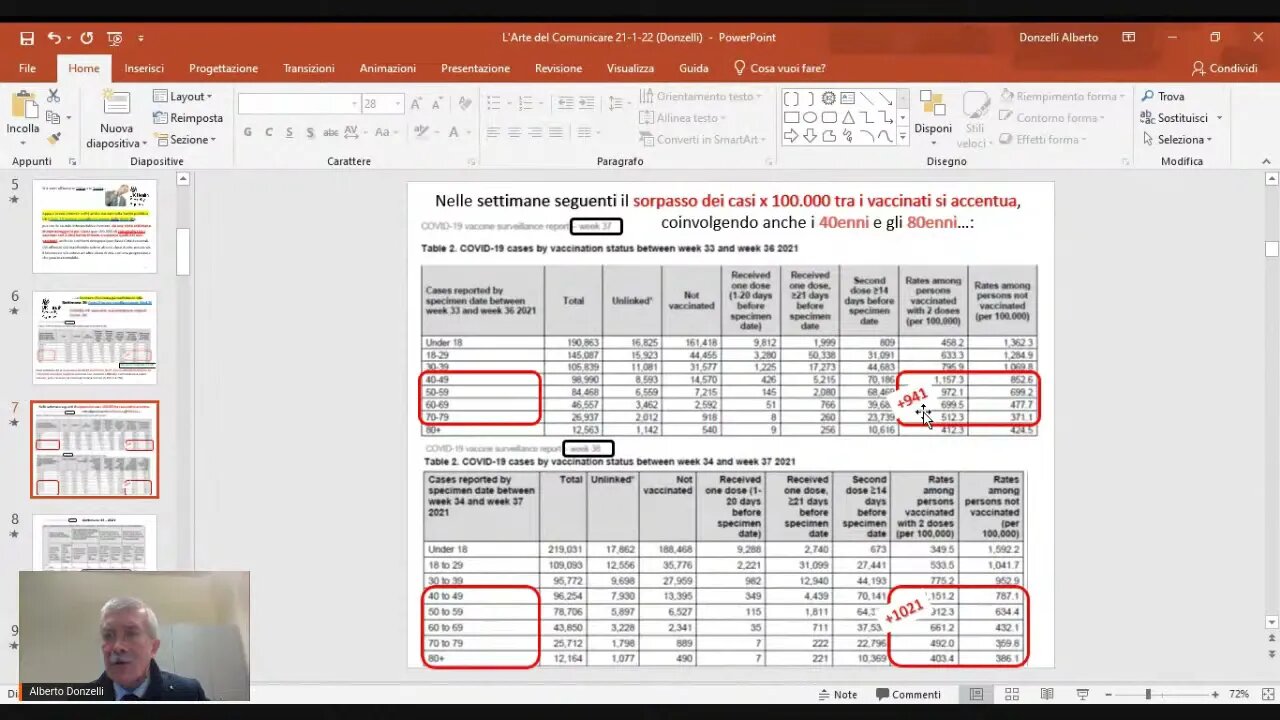Decrease list indent level
The height and width of the screenshot is (720, 1280).
(566, 103)
